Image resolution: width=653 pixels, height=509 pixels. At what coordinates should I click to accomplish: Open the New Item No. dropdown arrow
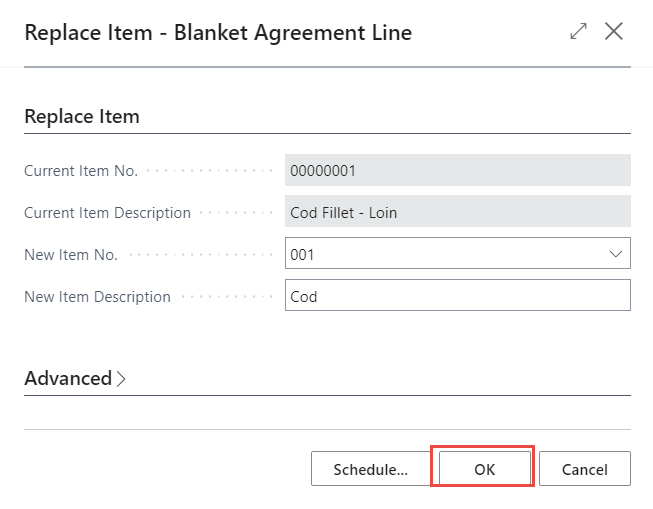tap(616, 254)
